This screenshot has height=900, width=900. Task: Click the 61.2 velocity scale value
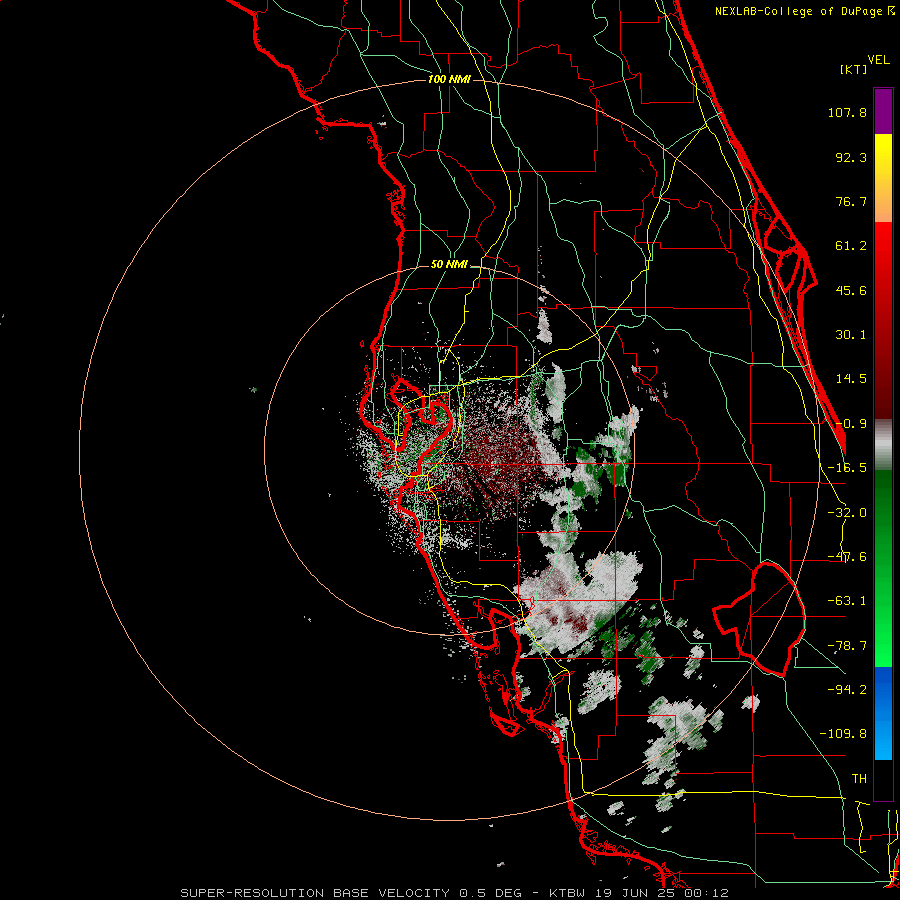coord(851,246)
